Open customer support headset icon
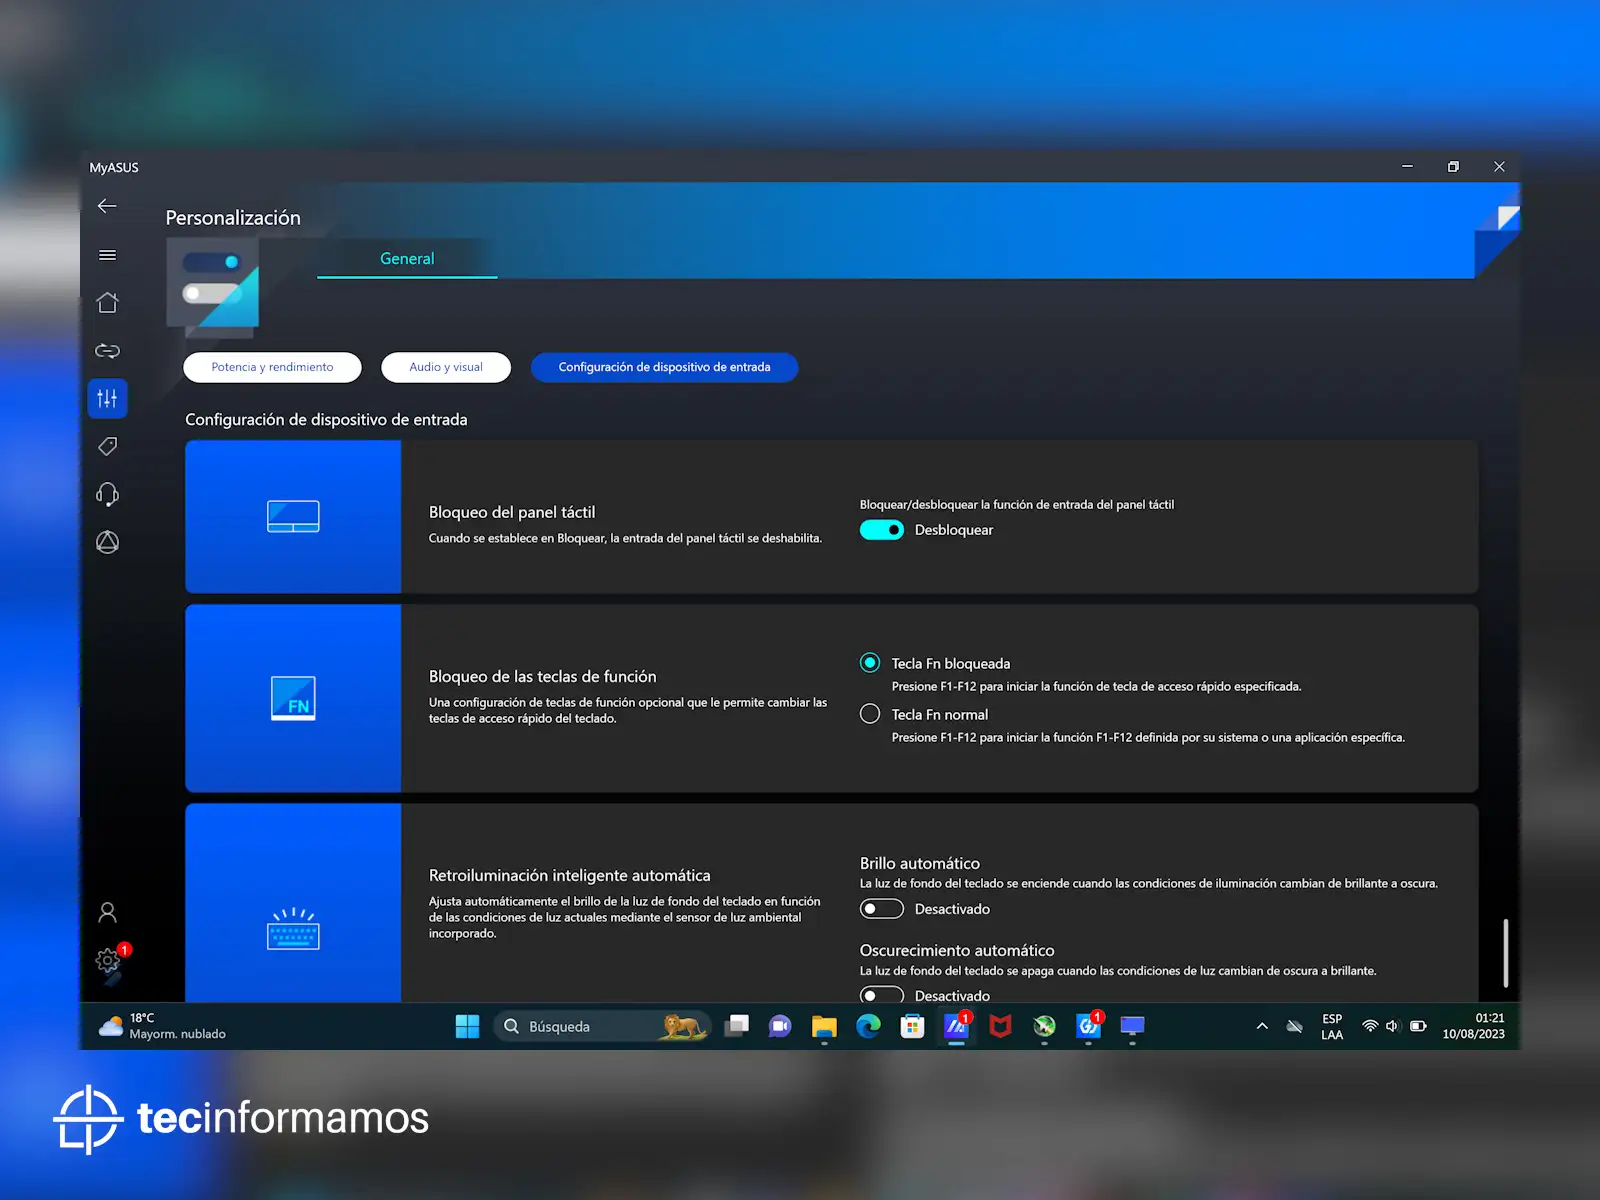Screen dimensions: 1600x1200 (x=107, y=494)
